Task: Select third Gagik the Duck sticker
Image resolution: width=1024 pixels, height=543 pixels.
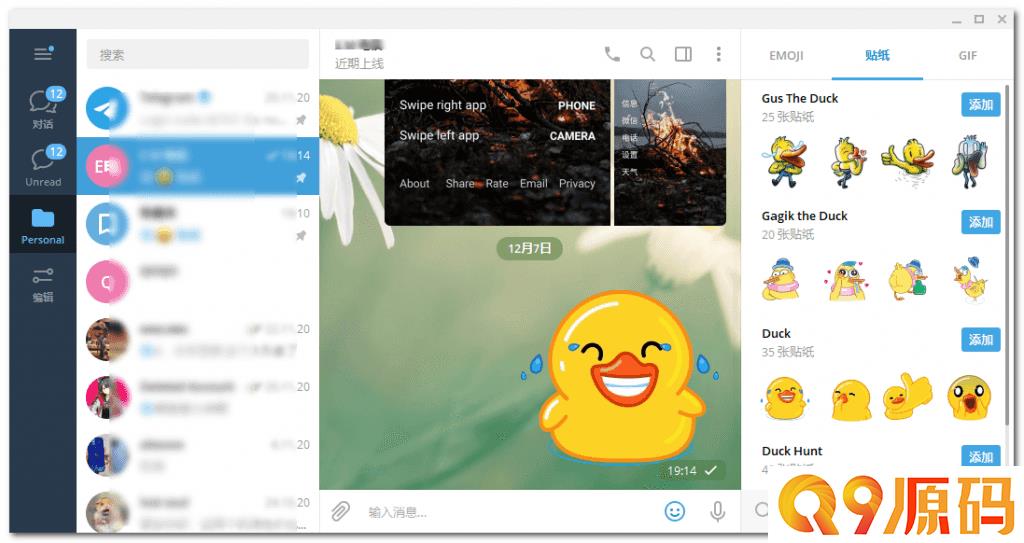Action: click(x=908, y=280)
